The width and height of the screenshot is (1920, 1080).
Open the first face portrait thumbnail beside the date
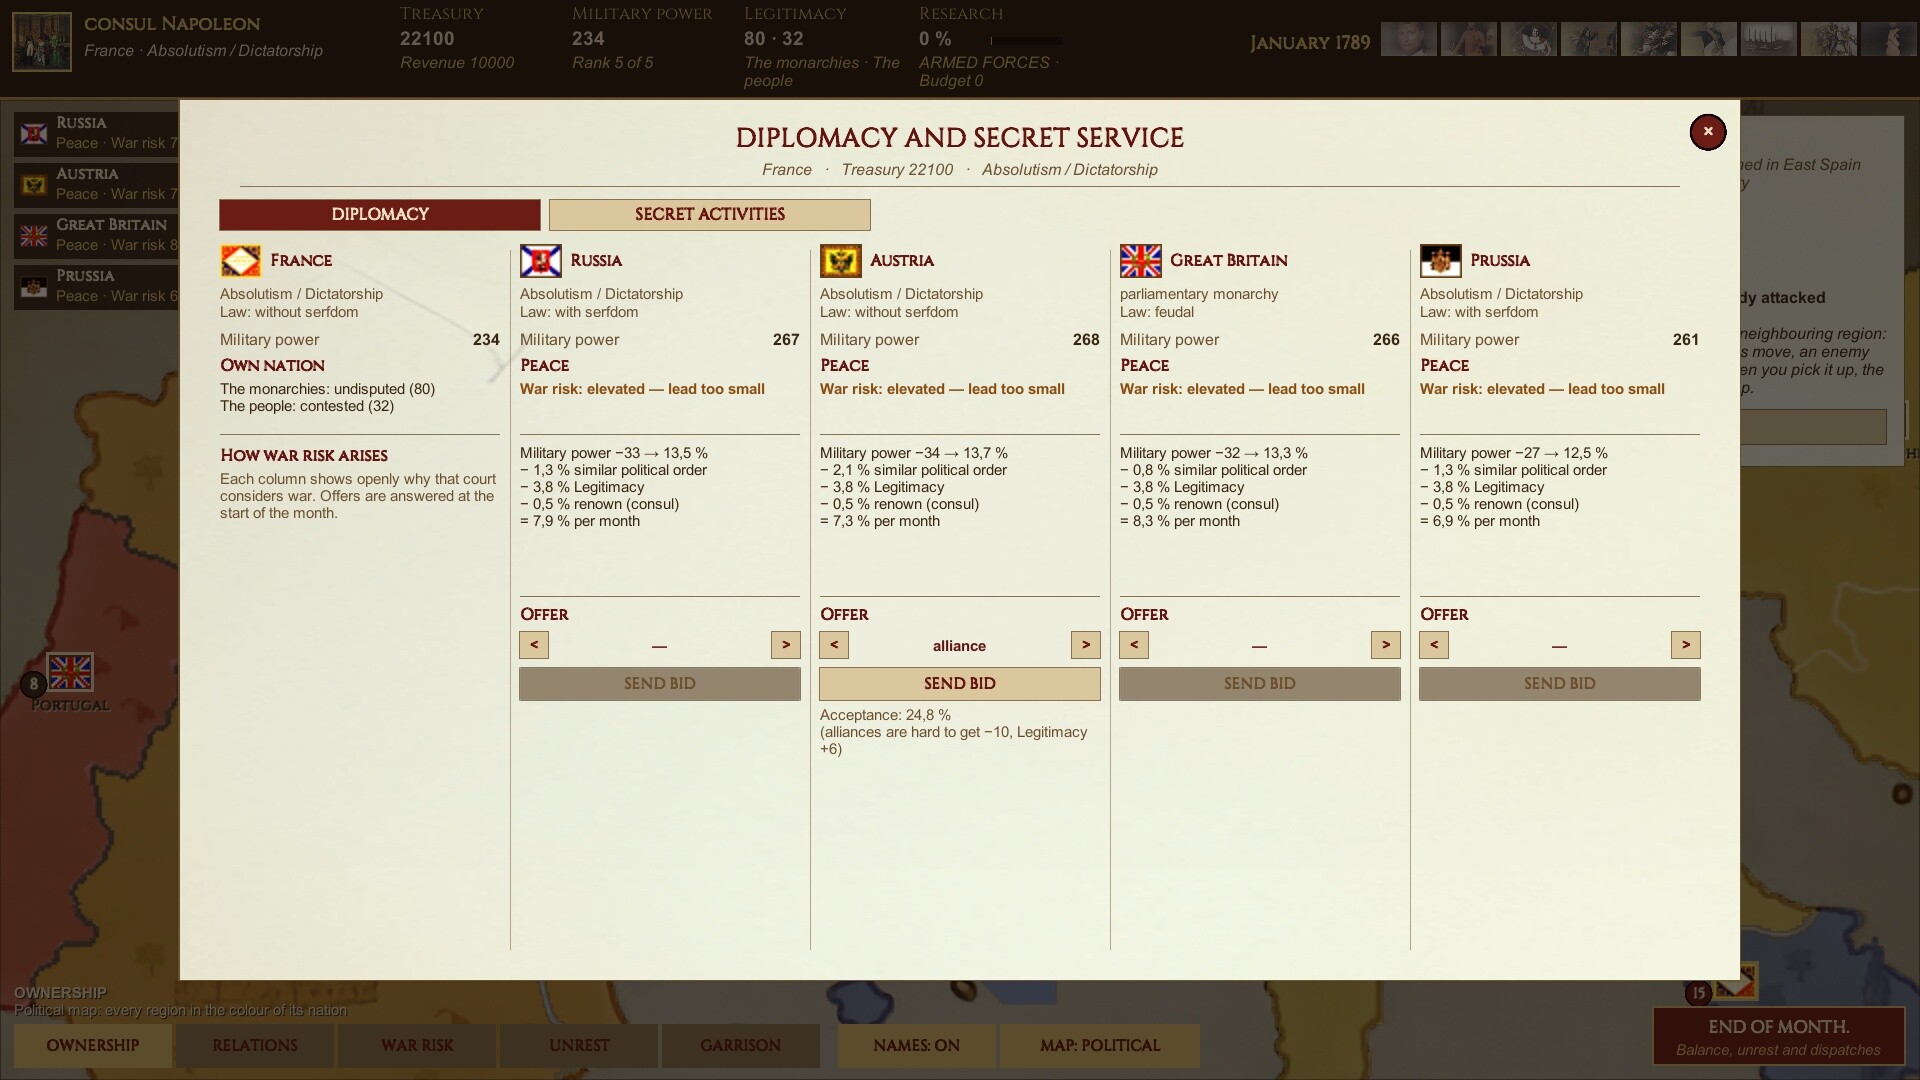pos(1409,39)
